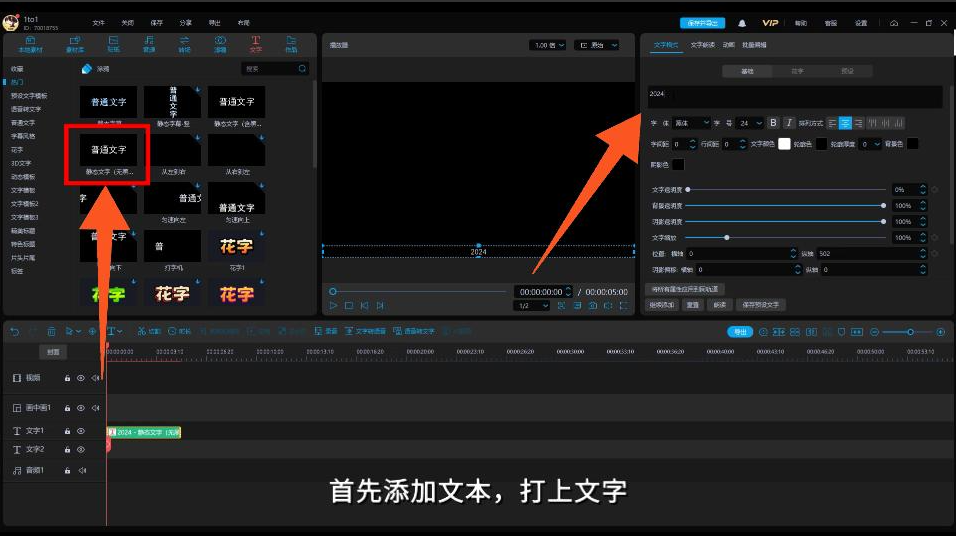The image size is (956, 536).
Task: Toggle Bold formatting button
Action: point(773,123)
